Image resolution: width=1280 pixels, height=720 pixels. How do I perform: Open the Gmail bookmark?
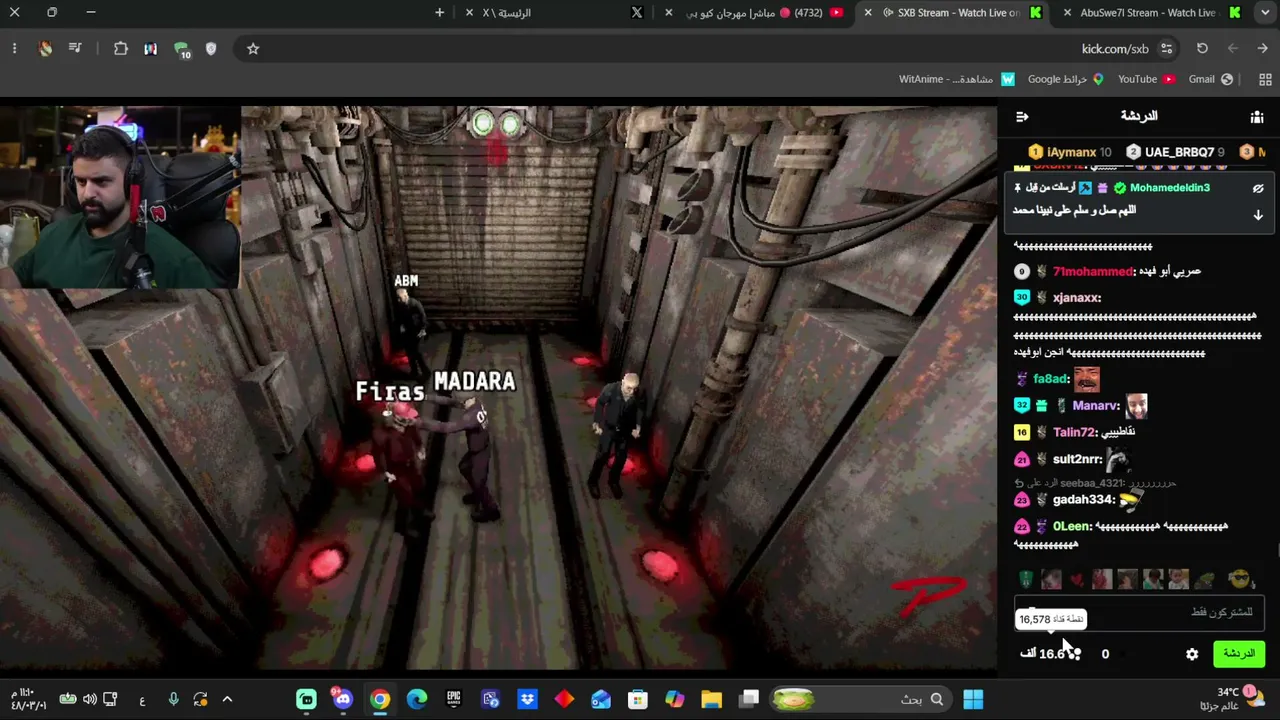click(1211, 79)
